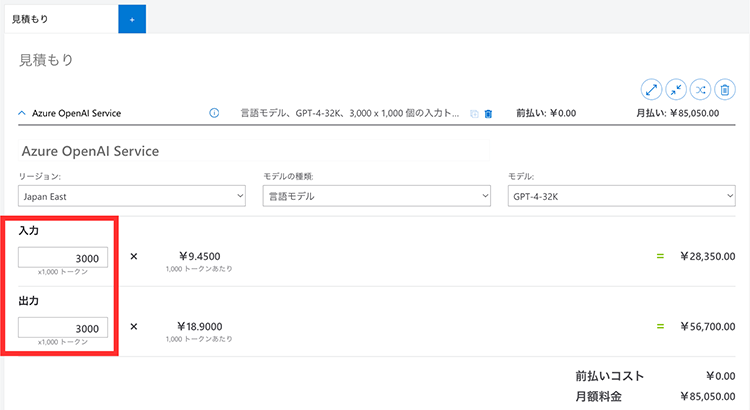
Task: Open the リージョン dropdown showing Japan East
Action: point(132,196)
